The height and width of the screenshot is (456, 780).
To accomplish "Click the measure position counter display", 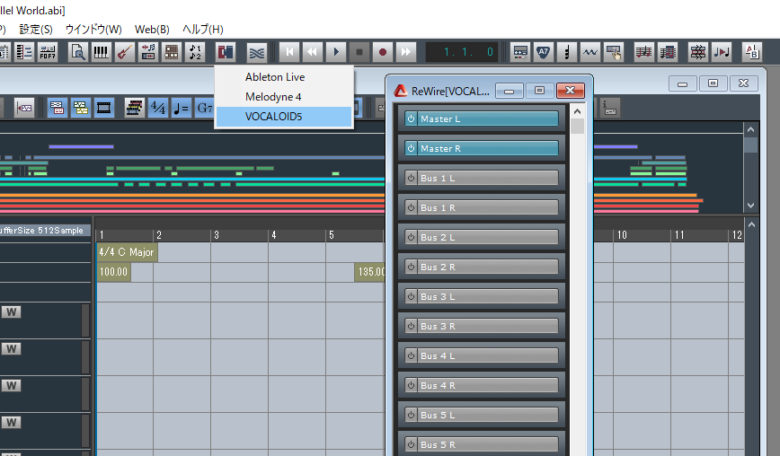I will 462,51.
